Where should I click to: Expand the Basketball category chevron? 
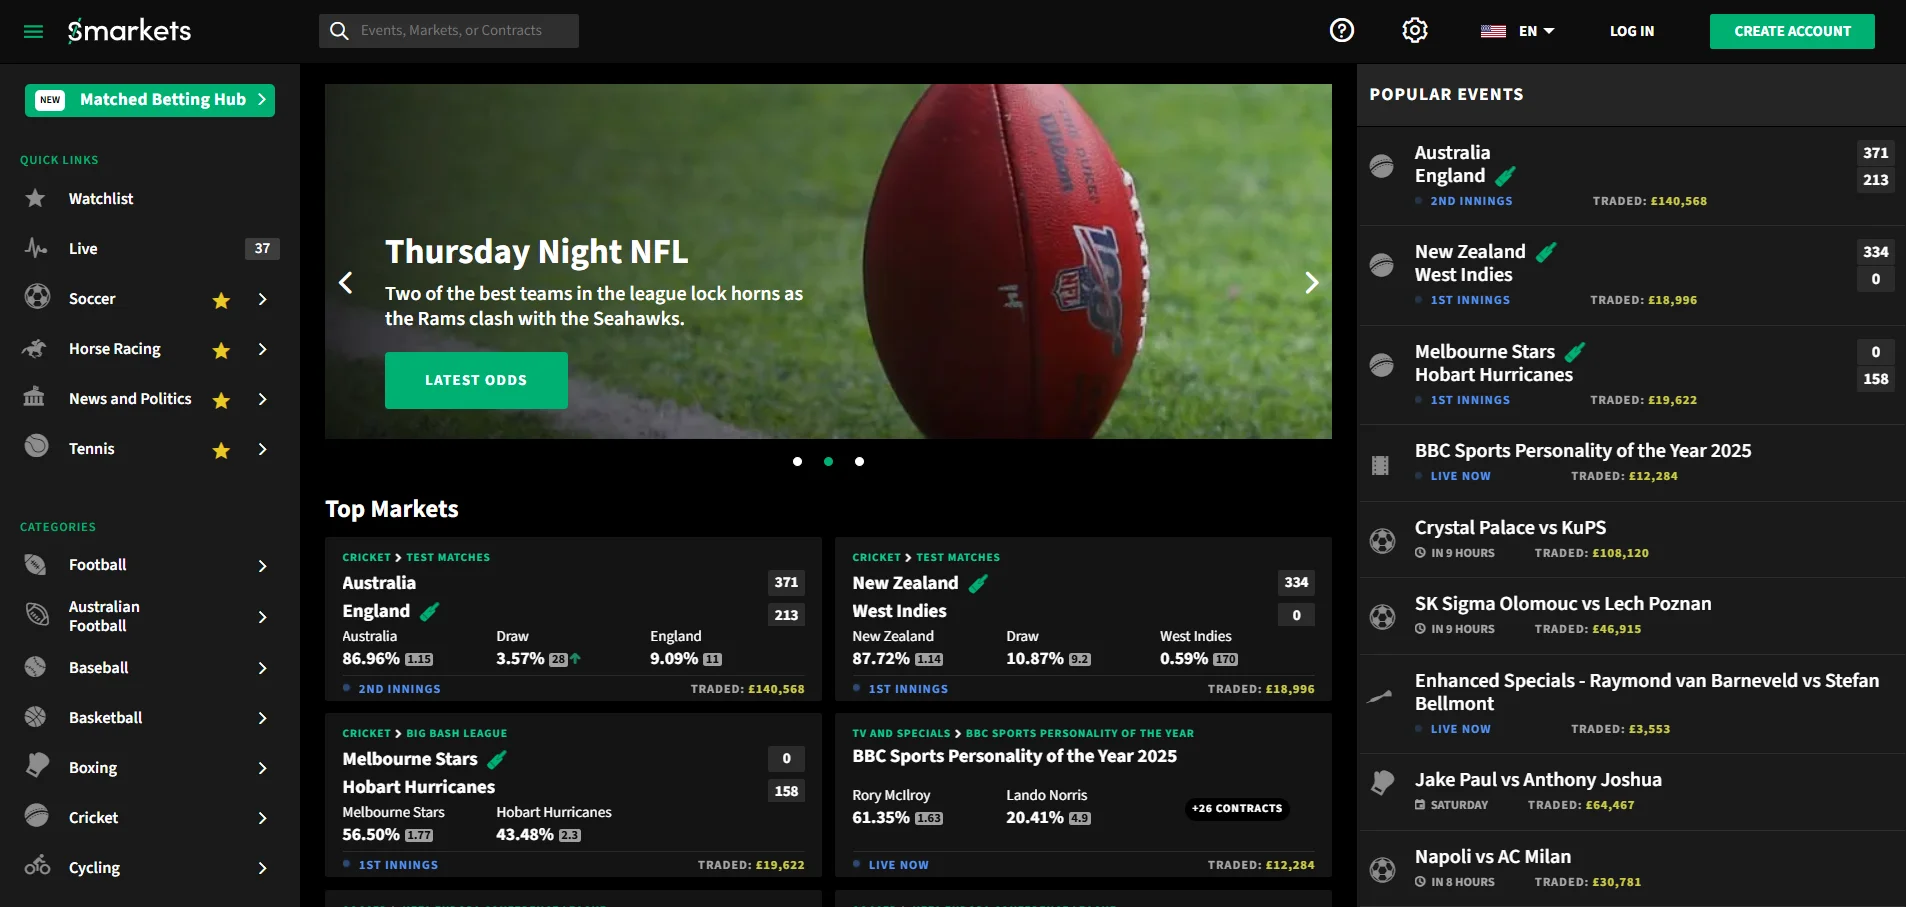click(x=262, y=718)
